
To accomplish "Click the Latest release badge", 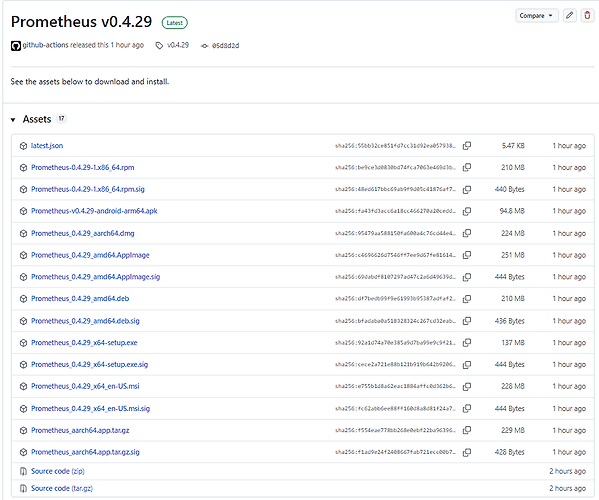I will coord(175,23).
